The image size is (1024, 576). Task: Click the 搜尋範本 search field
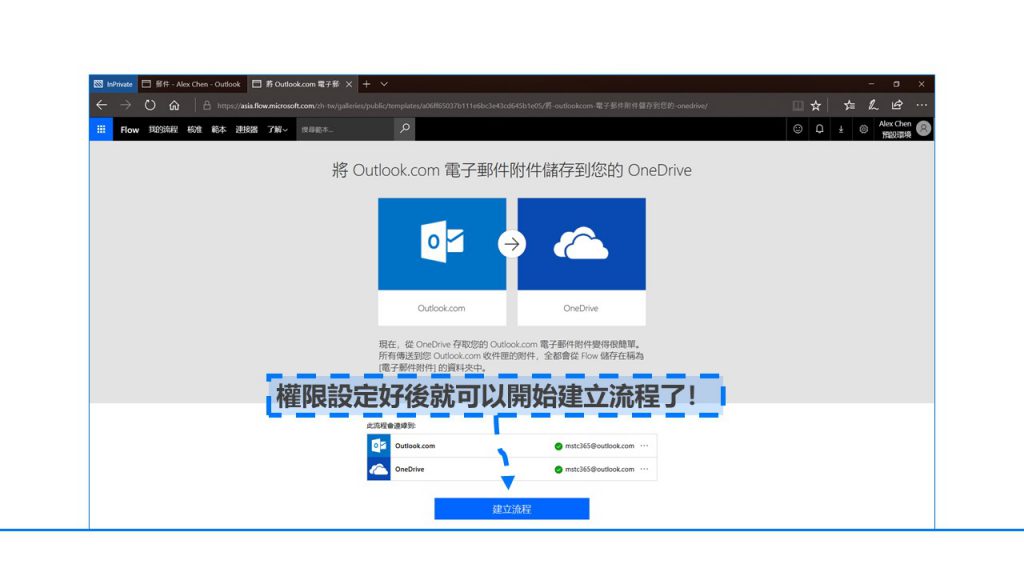coord(345,129)
